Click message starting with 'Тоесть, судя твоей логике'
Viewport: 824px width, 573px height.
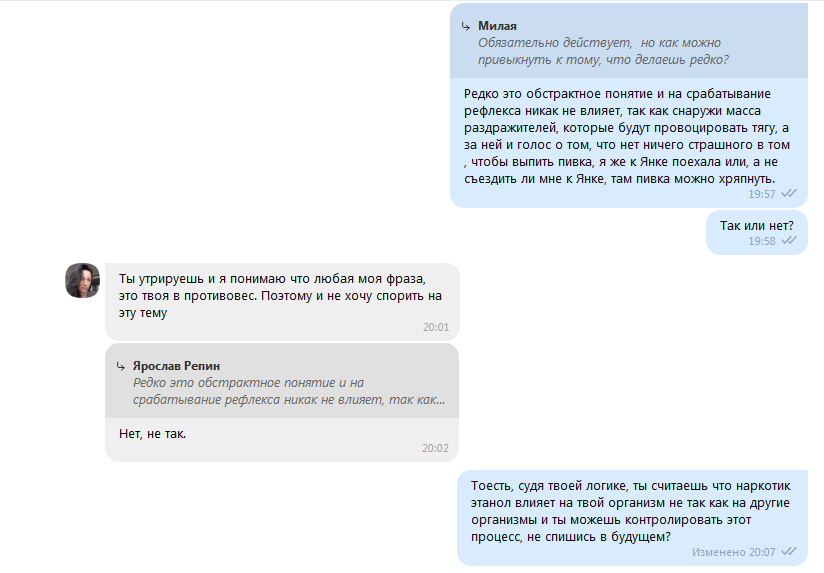click(x=632, y=518)
